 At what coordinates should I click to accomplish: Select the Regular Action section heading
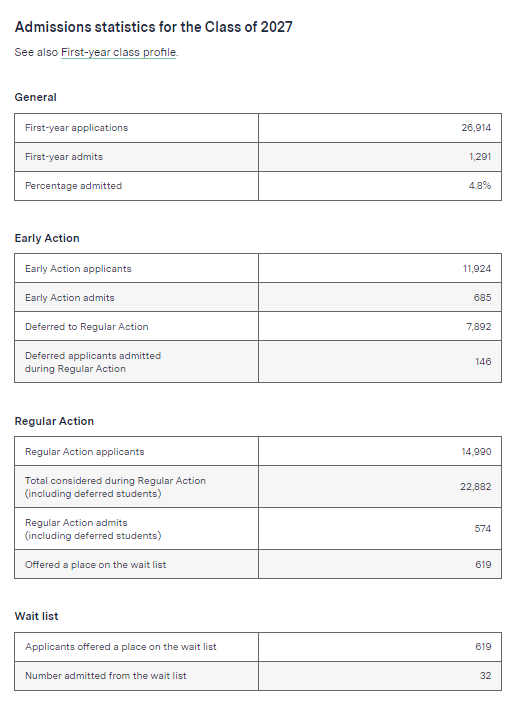click(54, 421)
